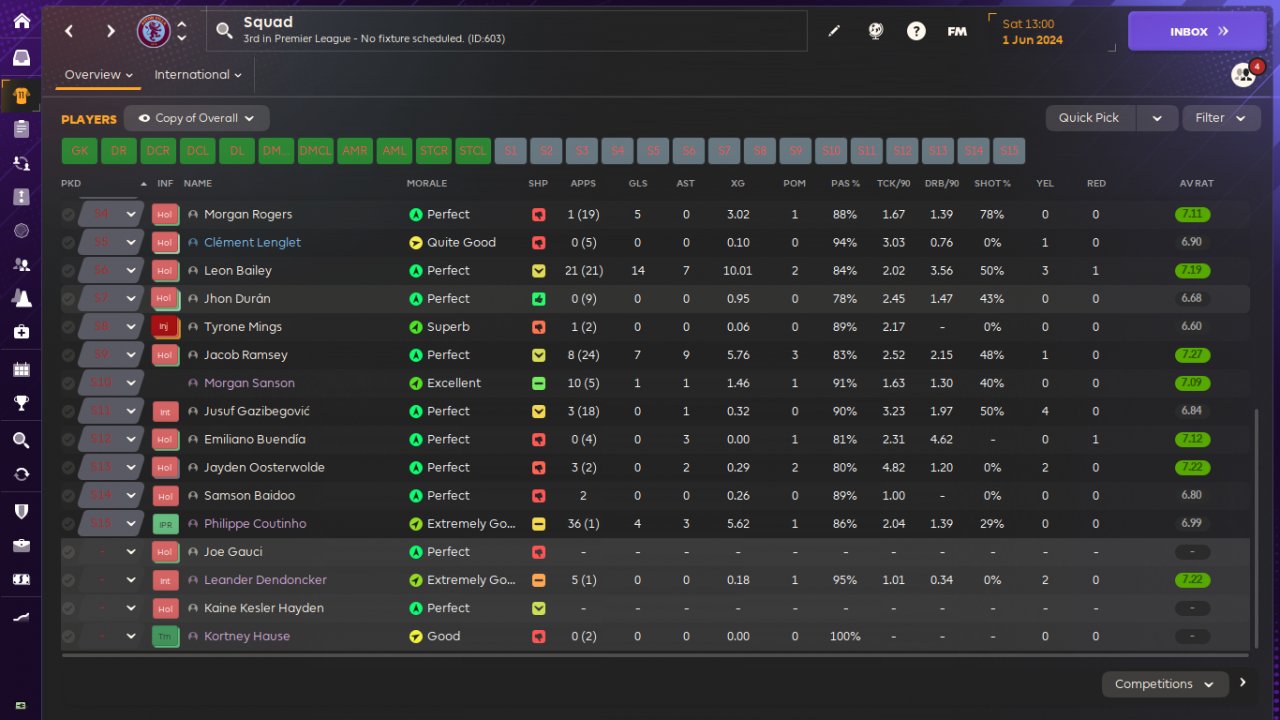Tick the selection circle for Jacob Ramsey
Image resolution: width=1280 pixels, height=720 pixels.
tap(68, 355)
